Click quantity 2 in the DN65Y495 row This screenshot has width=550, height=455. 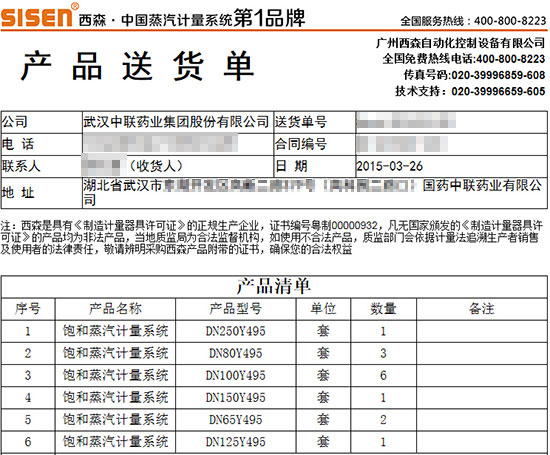(383, 420)
